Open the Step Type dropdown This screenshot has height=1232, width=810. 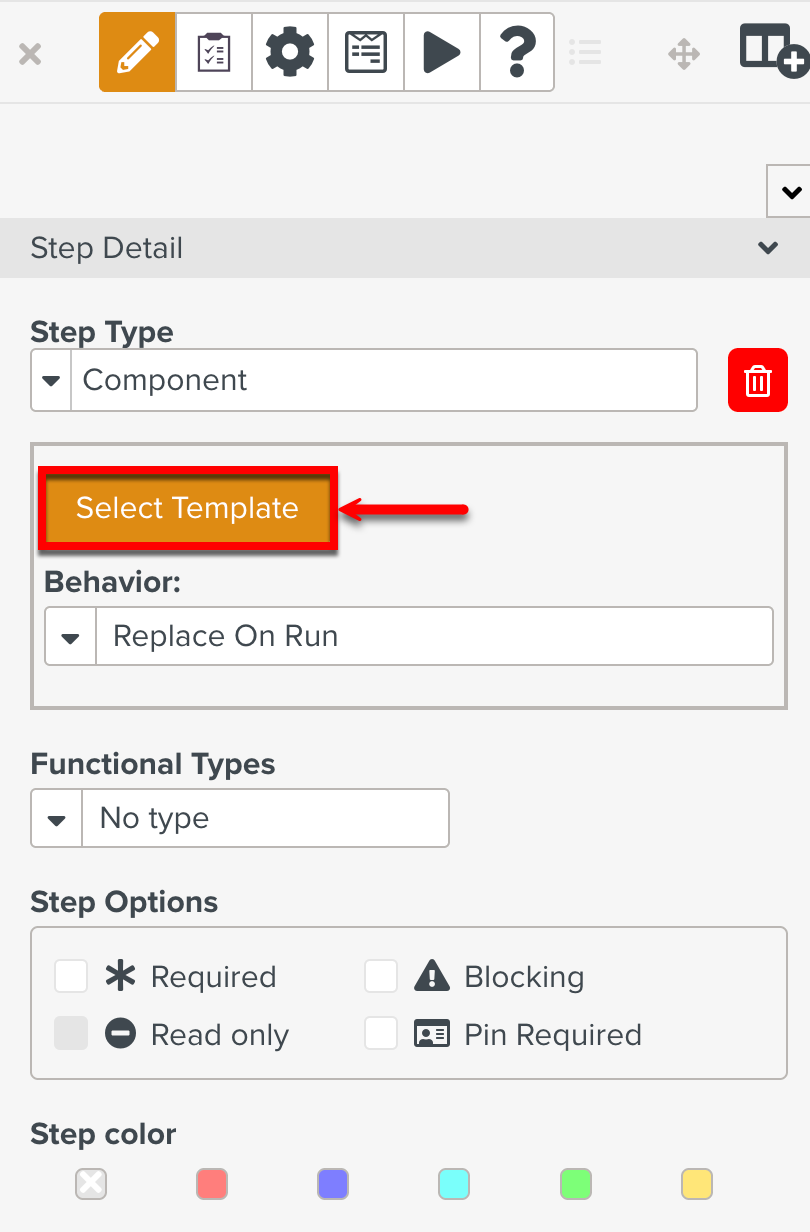click(52, 380)
